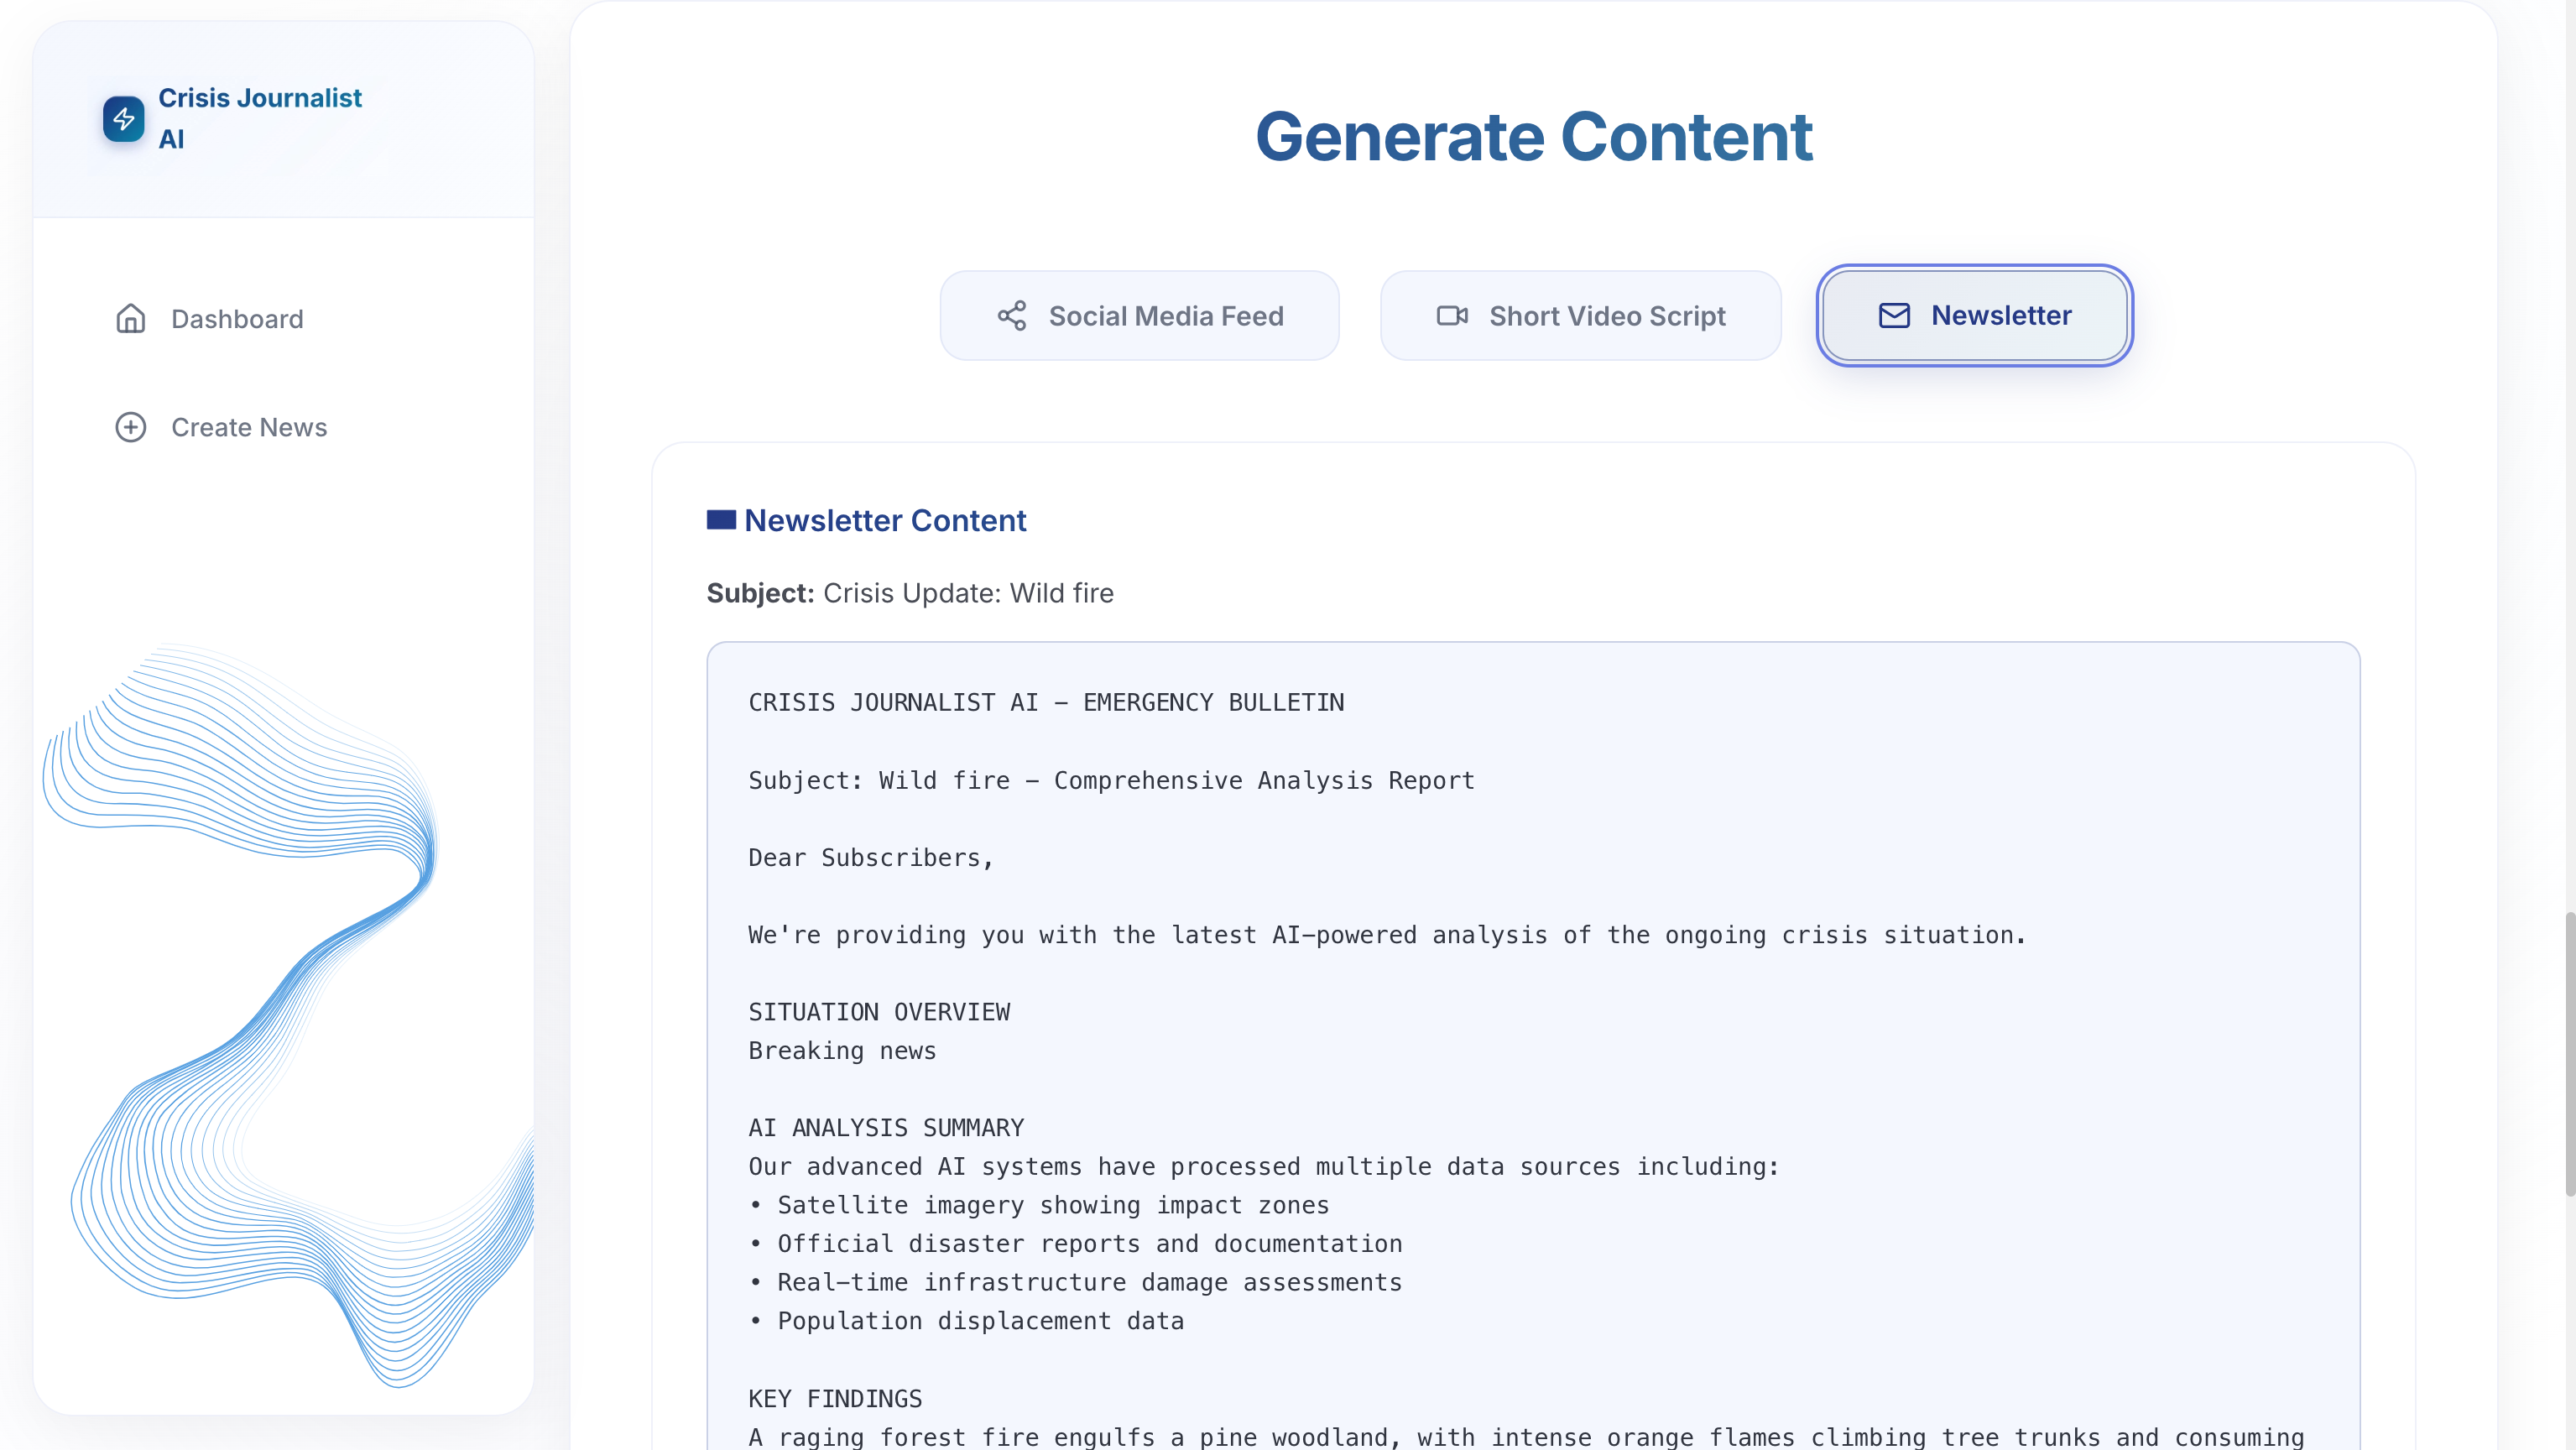Click the Create News plus-circle icon
This screenshot has height=1450, width=2576.
tap(131, 427)
